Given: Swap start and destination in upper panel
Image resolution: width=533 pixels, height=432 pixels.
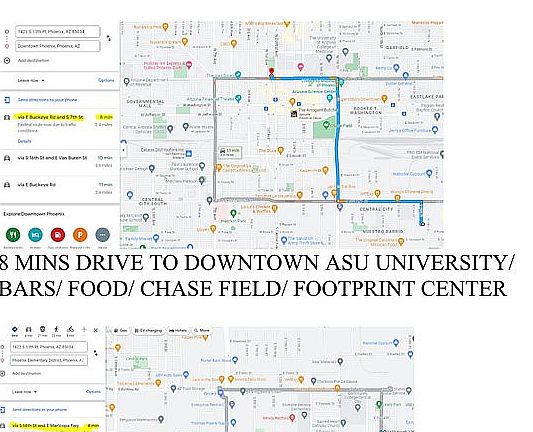Looking at the screenshot, I should [x=108, y=38].
